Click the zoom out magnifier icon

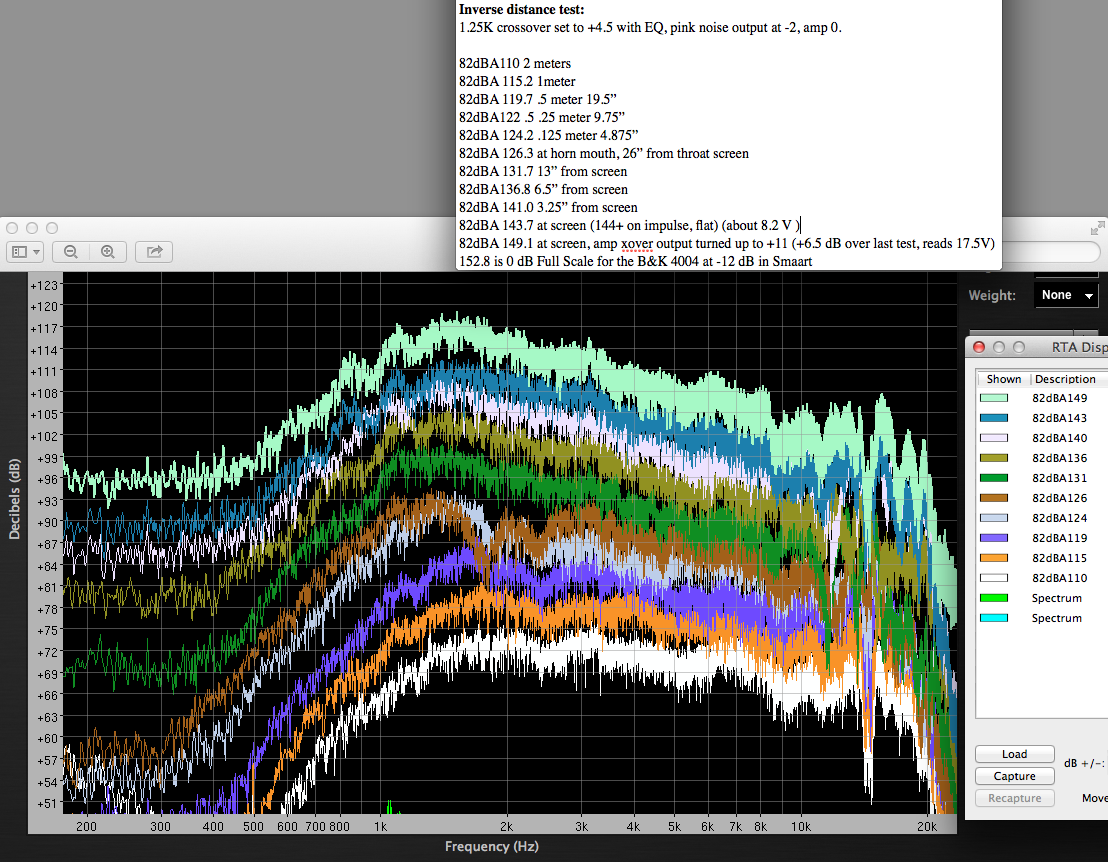(x=71, y=252)
